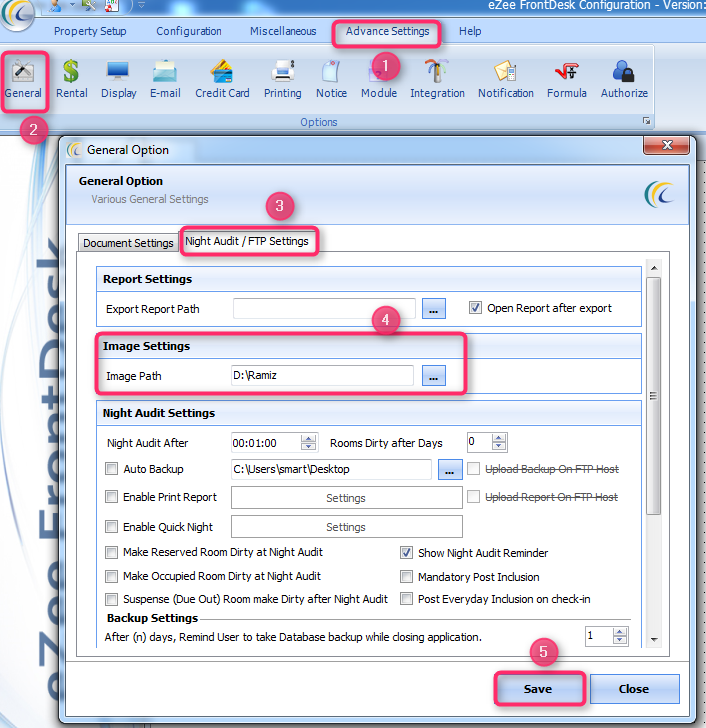The width and height of the screenshot is (706, 728).
Task: Open the Authorize settings icon
Action: (x=623, y=71)
